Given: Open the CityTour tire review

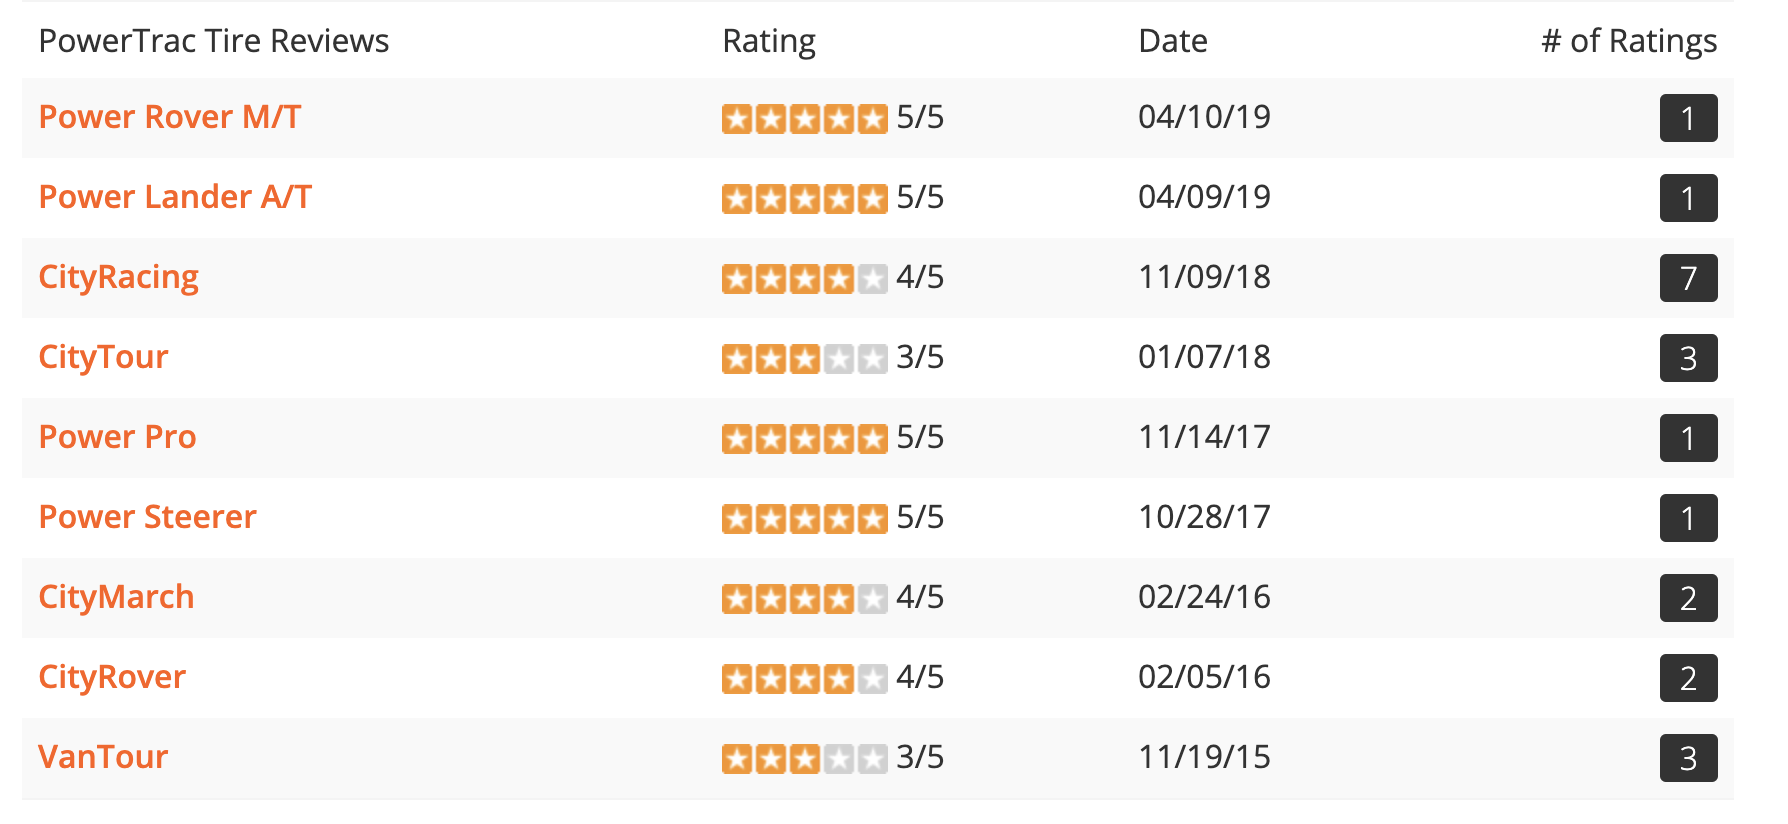Looking at the screenshot, I should [103, 358].
